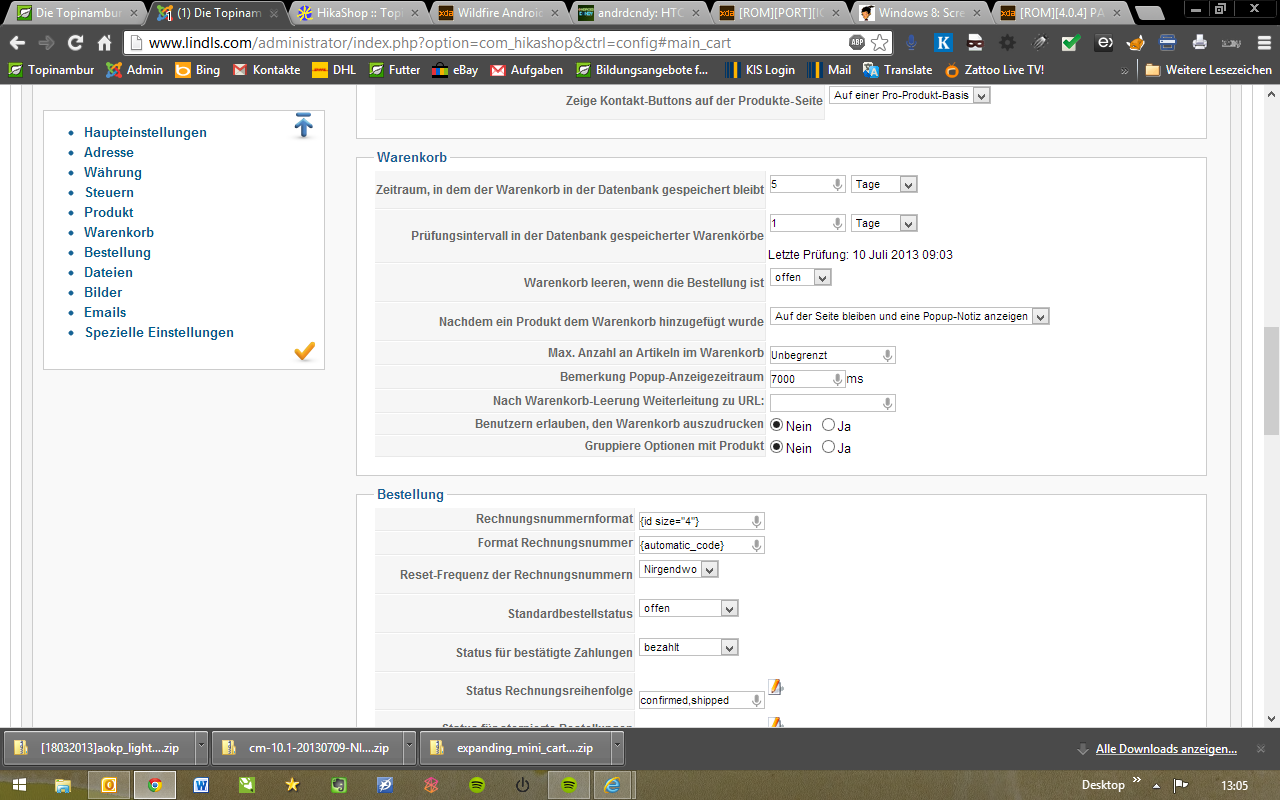Click the Windows Start button
The width and height of the screenshot is (1280, 800).
pyautogui.click(x=19, y=785)
